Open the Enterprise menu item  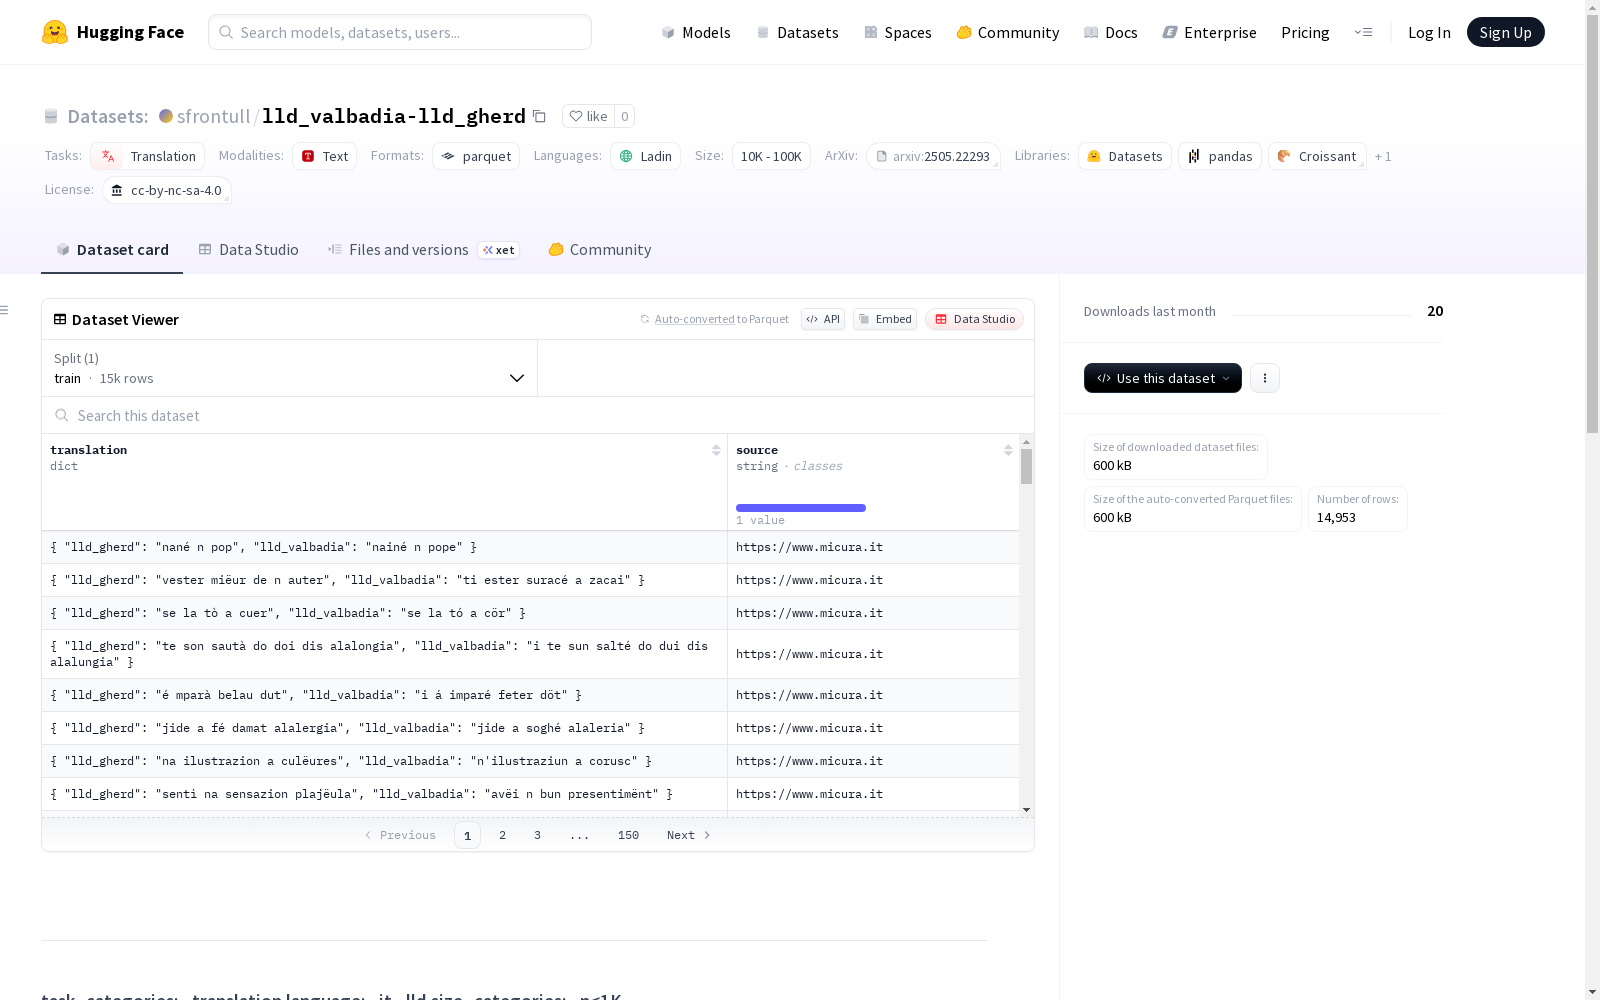1209,32
